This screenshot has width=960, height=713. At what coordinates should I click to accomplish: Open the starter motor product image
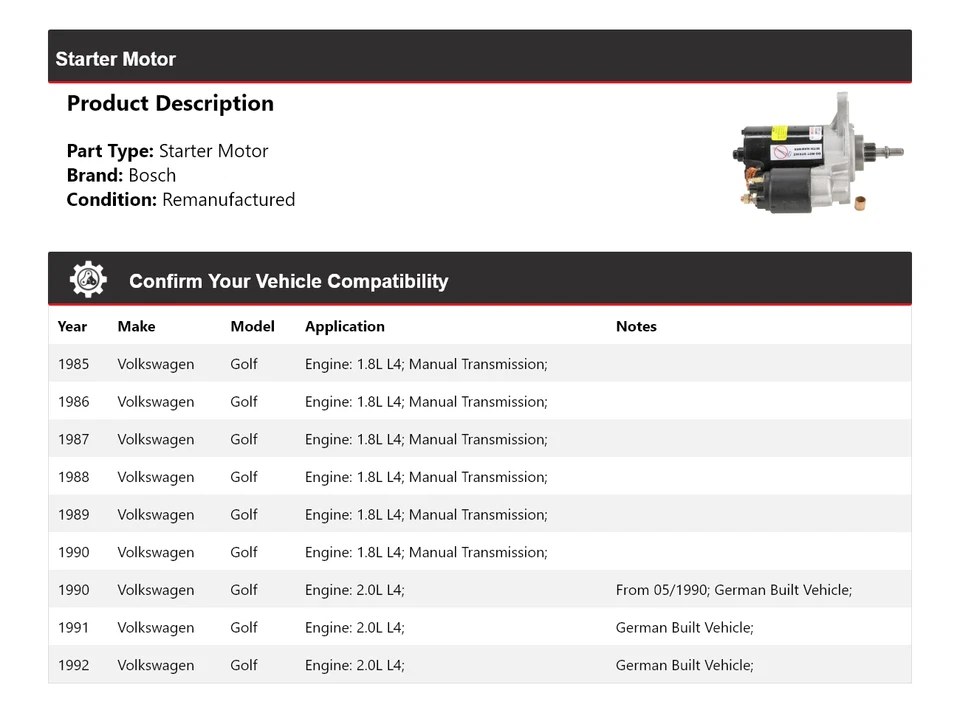(818, 153)
